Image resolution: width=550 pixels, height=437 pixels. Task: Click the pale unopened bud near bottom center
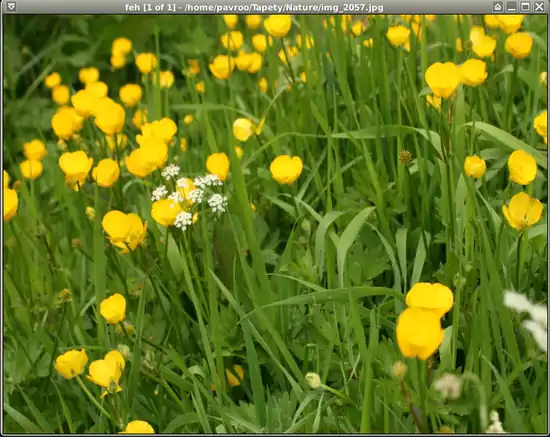(x=313, y=380)
